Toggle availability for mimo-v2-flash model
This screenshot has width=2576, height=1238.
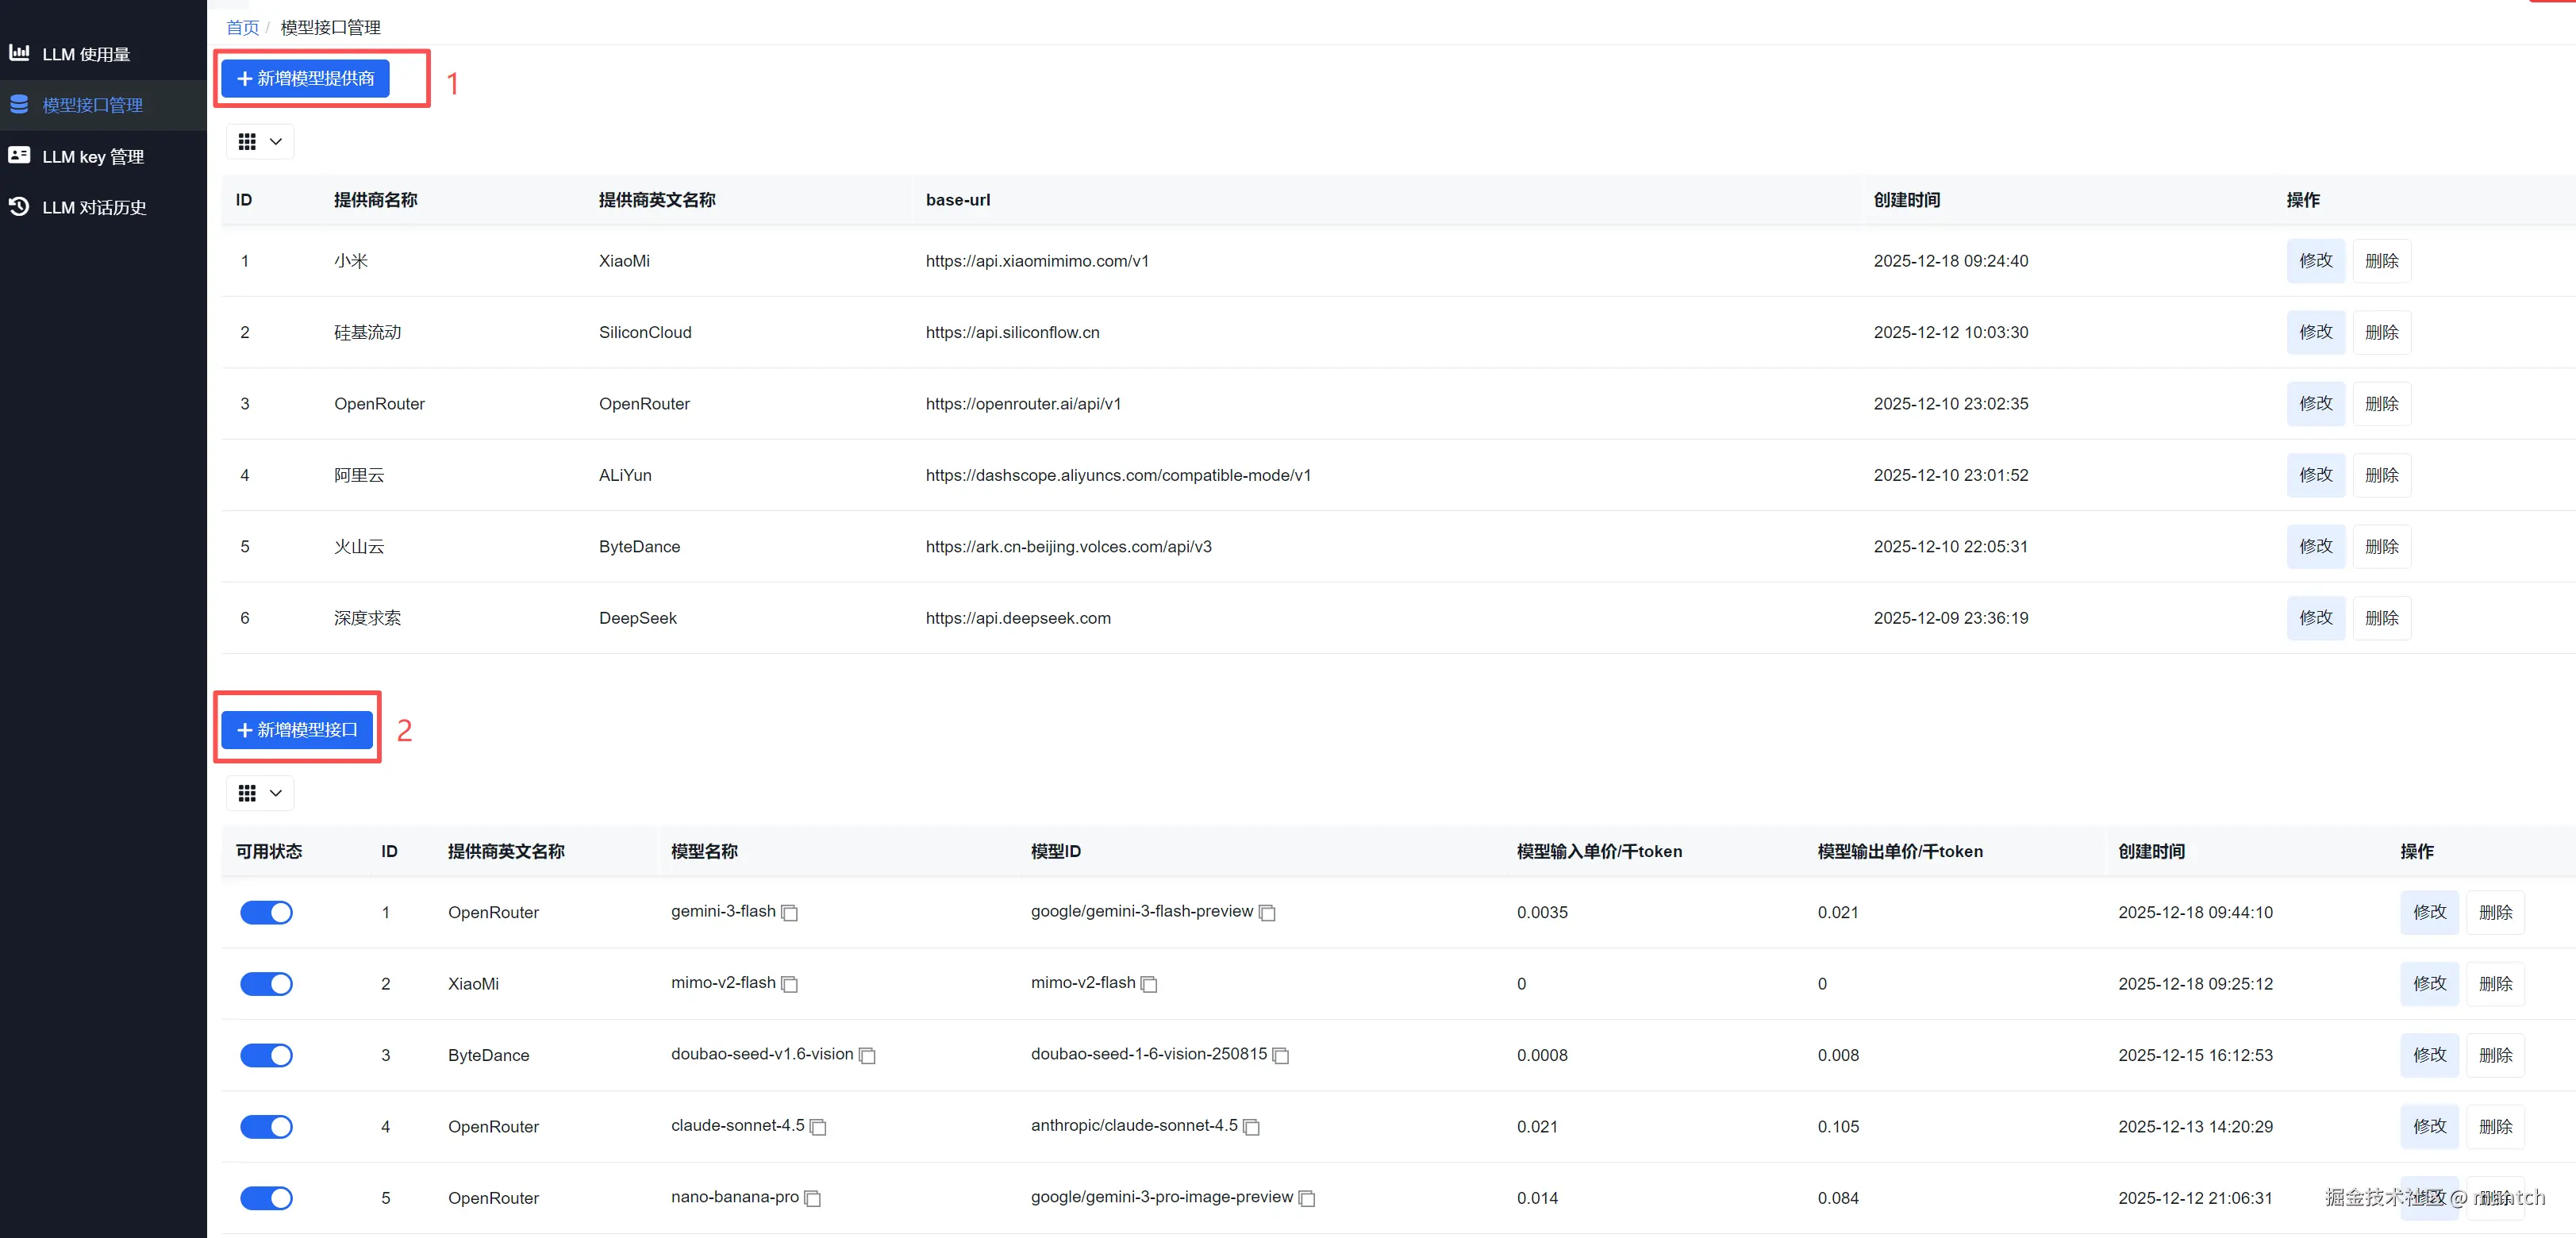266,984
